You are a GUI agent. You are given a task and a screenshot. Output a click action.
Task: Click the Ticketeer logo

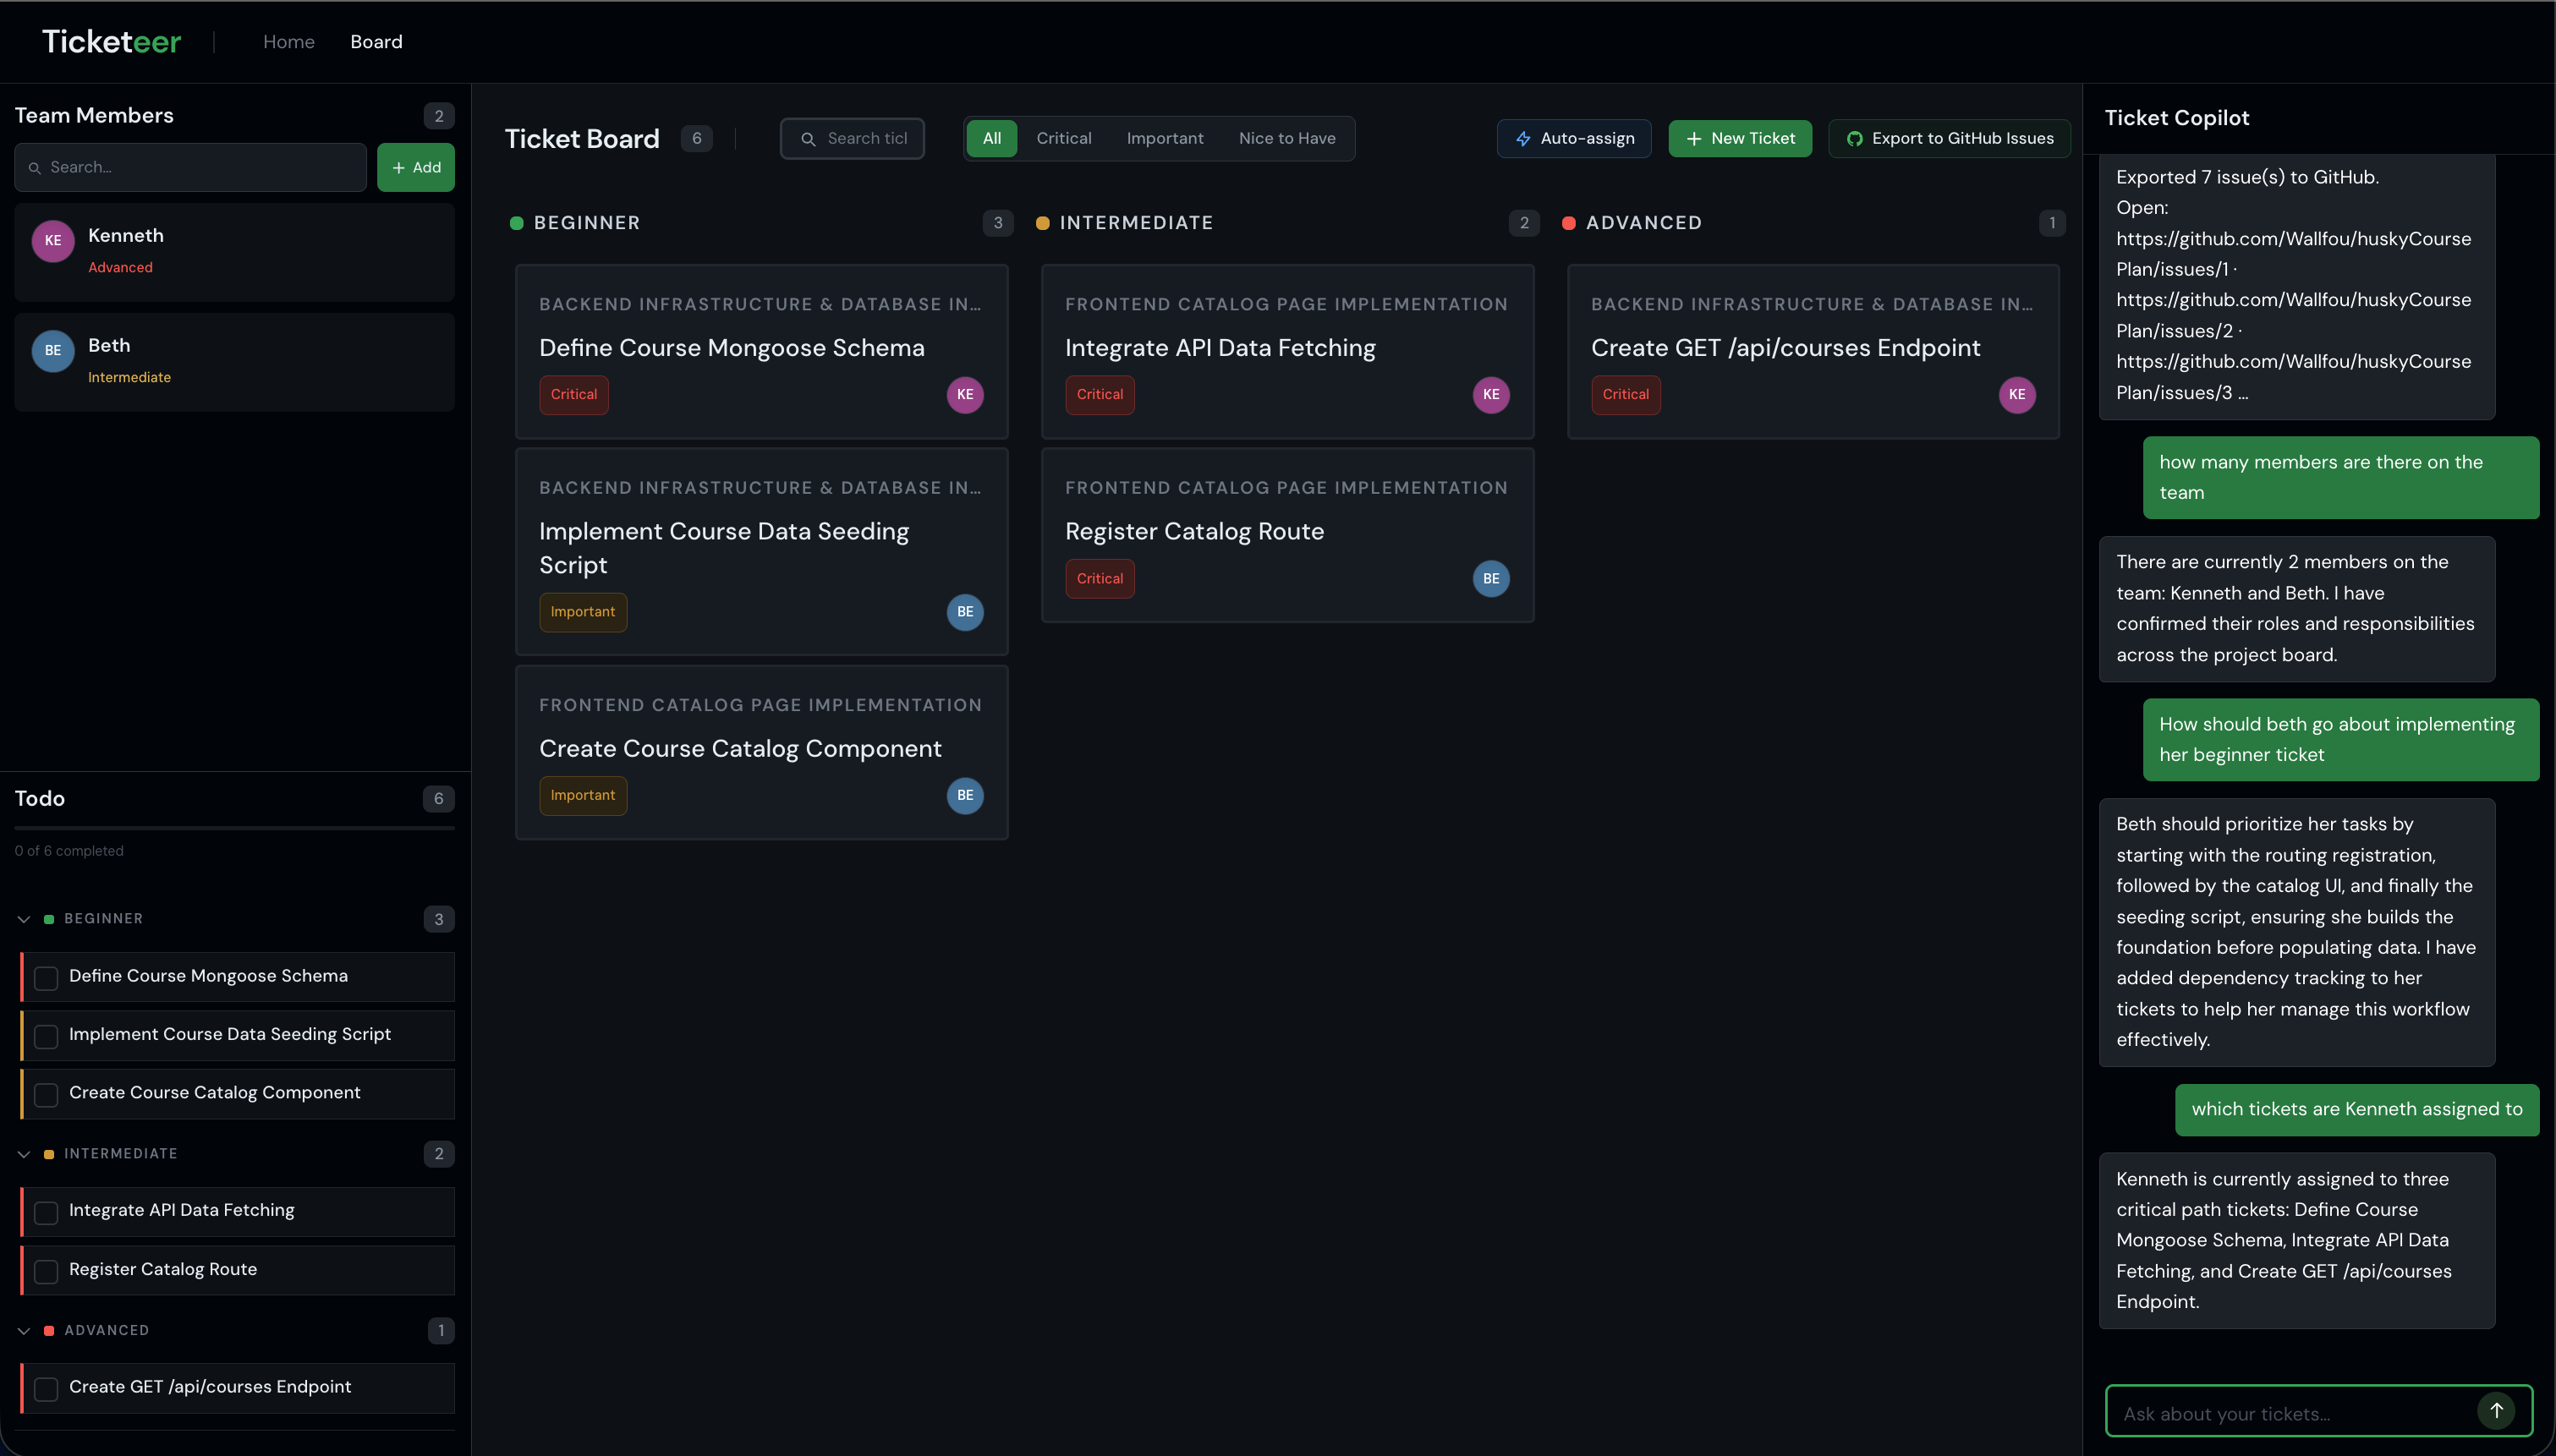pos(111,41)
